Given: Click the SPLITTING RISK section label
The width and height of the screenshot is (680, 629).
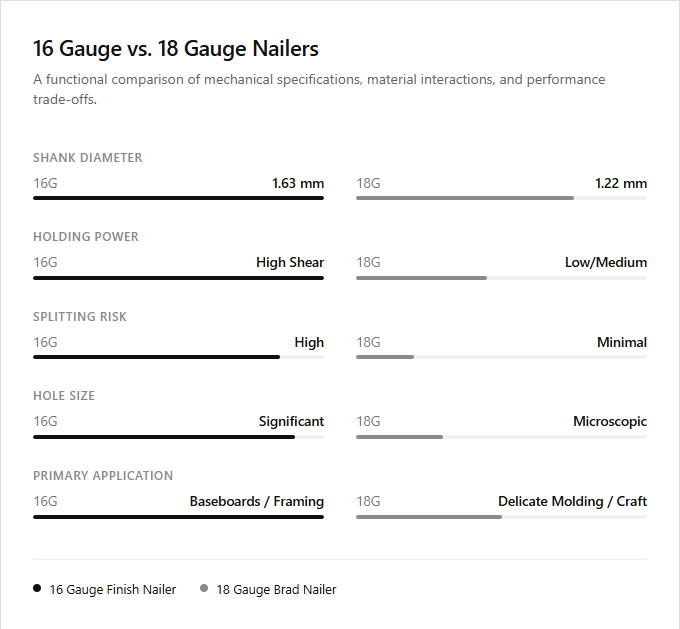Looking at the screenshot, I should (x=80, y=317).
